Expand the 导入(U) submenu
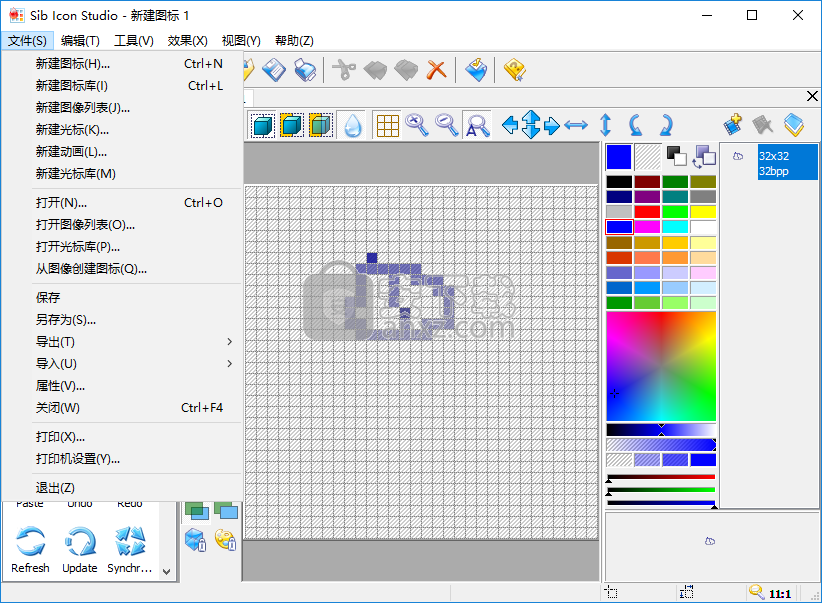The width and height of the screenshot is (822, 603). tap(136, 364)
